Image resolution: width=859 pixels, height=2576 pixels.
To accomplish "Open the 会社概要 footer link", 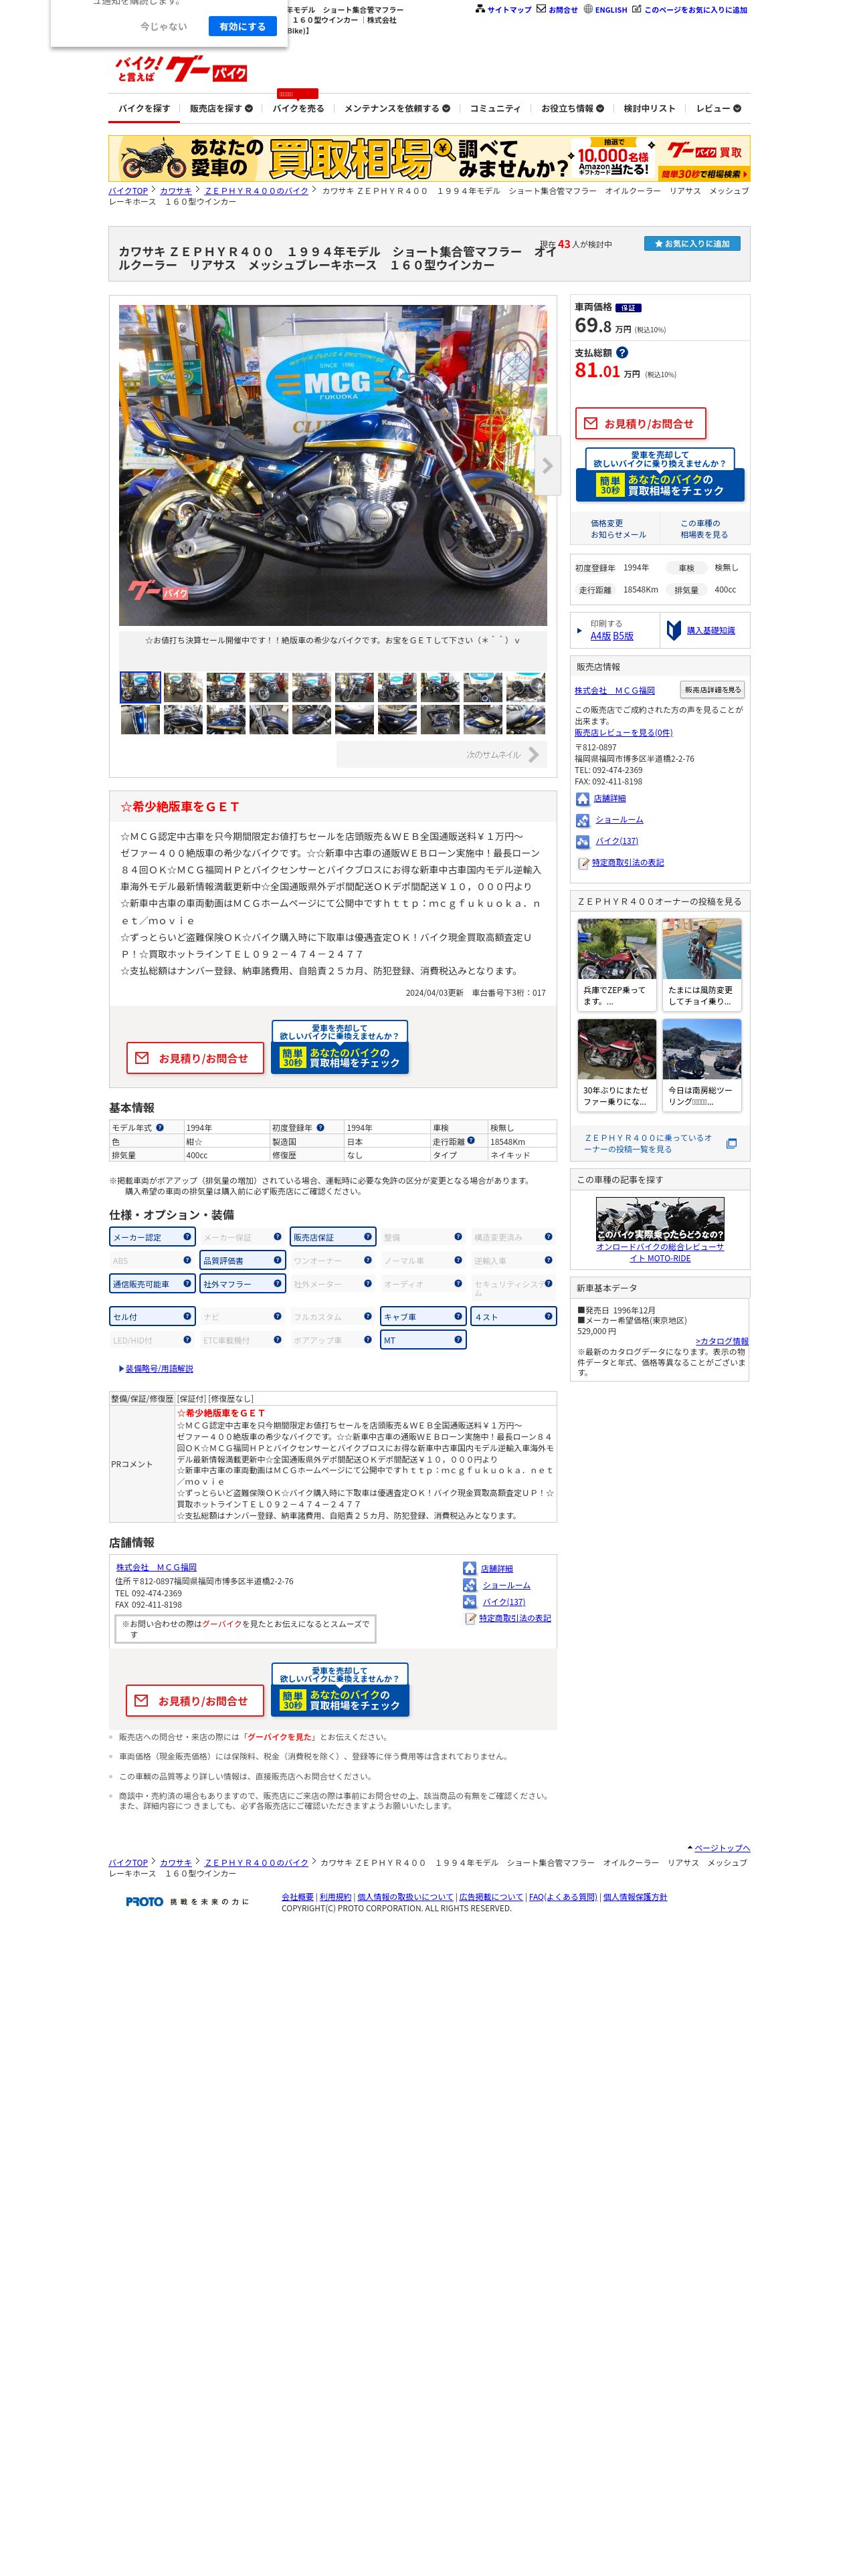I will [x=297, y=1896].
